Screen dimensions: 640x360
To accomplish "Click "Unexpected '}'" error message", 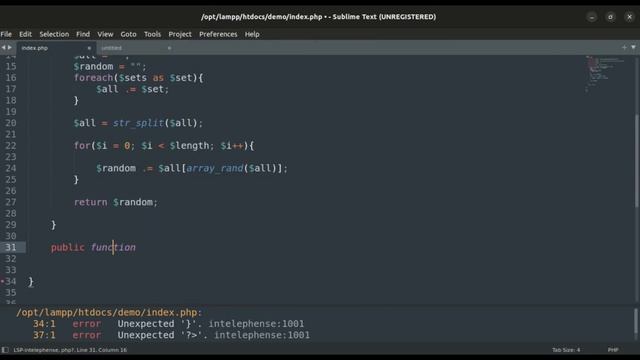I will coord(160,324).
